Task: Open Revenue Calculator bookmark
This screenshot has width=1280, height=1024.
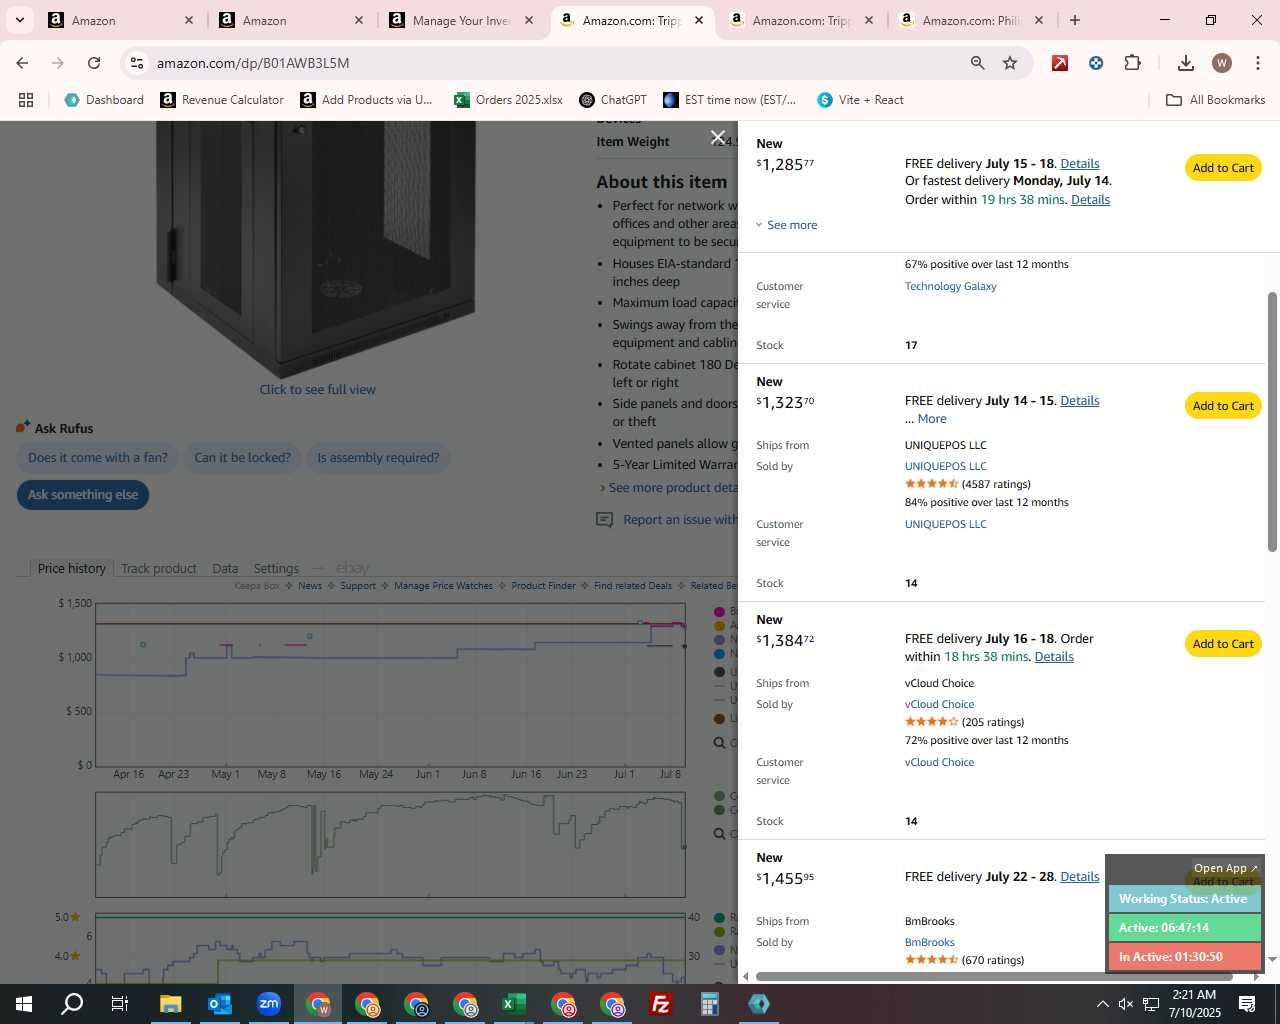Action: (x=222, y=100)
